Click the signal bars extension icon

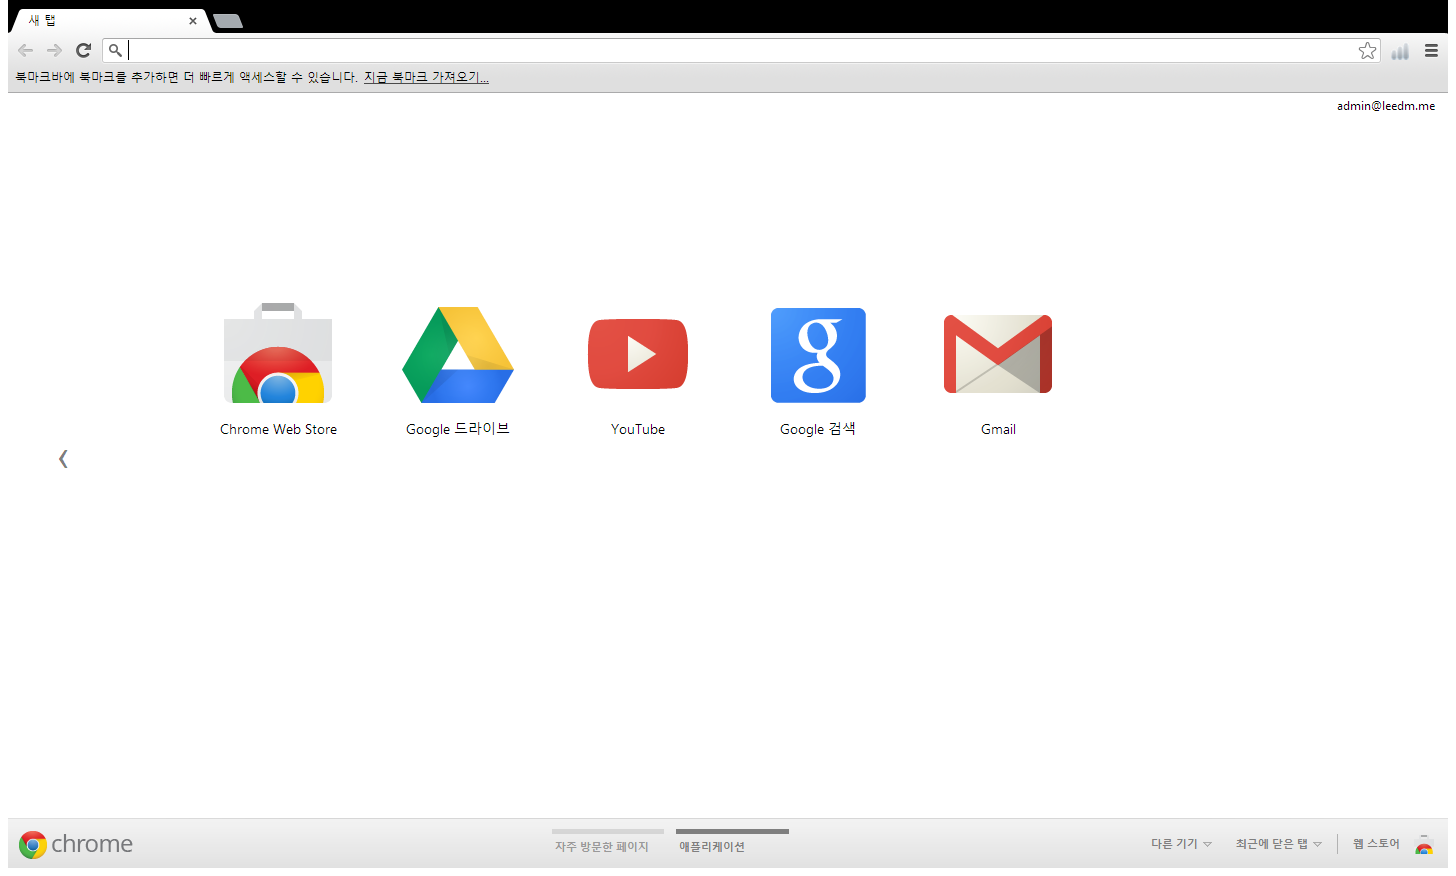pyautogui.click(x=1400, y=51)
